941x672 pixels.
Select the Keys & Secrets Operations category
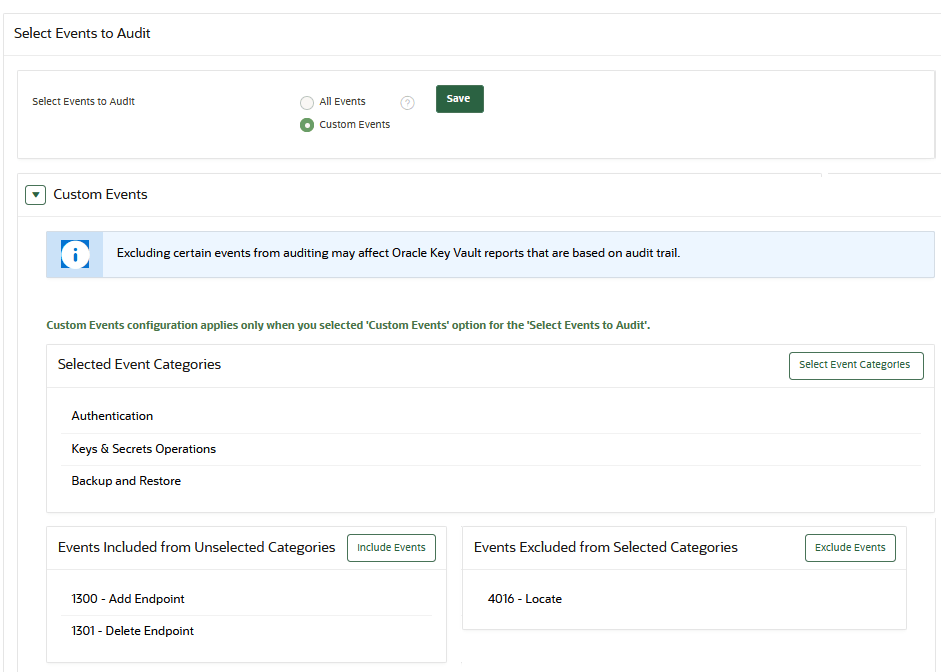pyautogui.click(x=143, y=448)
